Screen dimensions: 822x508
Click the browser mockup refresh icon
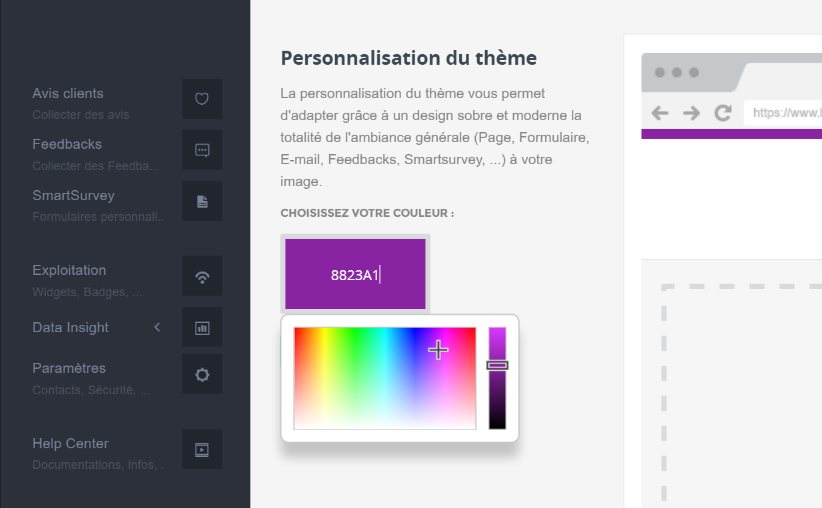click(723, 113)
